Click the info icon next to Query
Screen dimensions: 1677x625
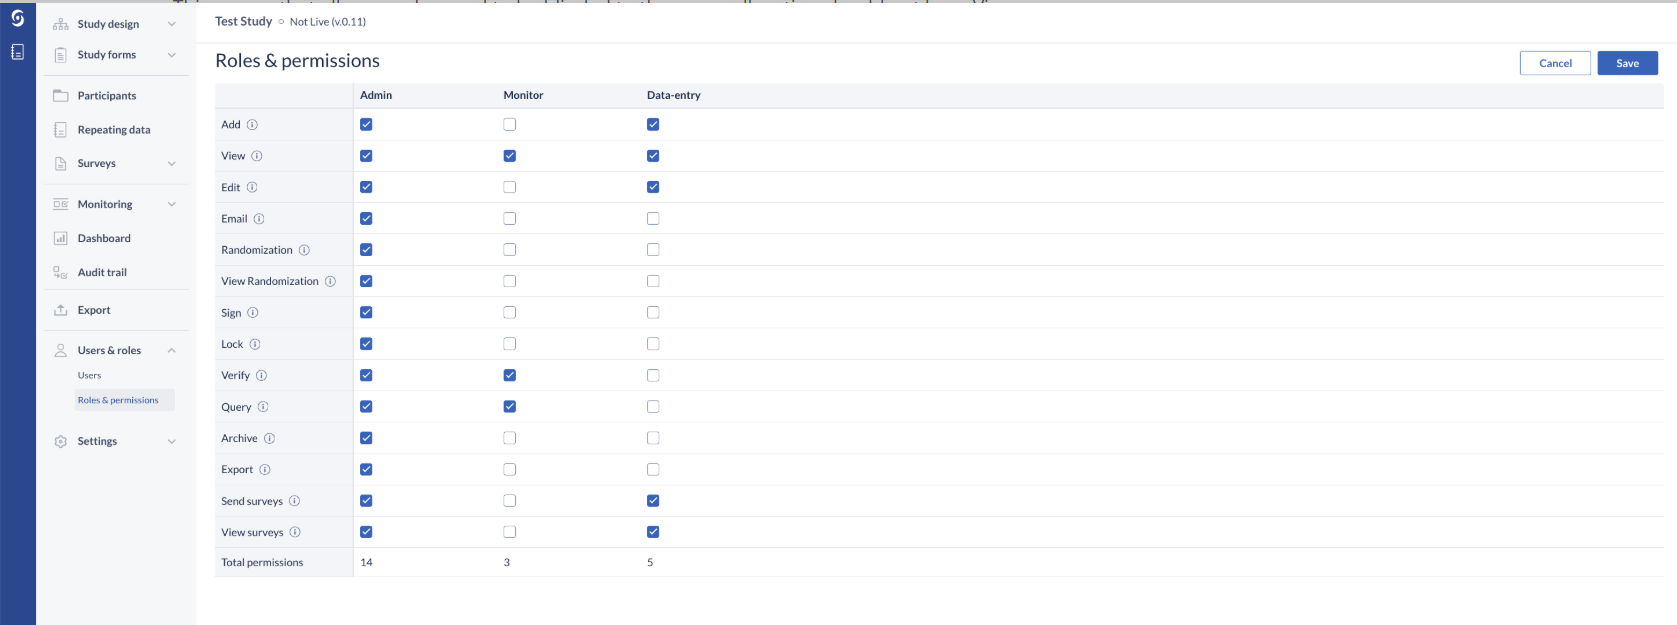coord(263,407)
